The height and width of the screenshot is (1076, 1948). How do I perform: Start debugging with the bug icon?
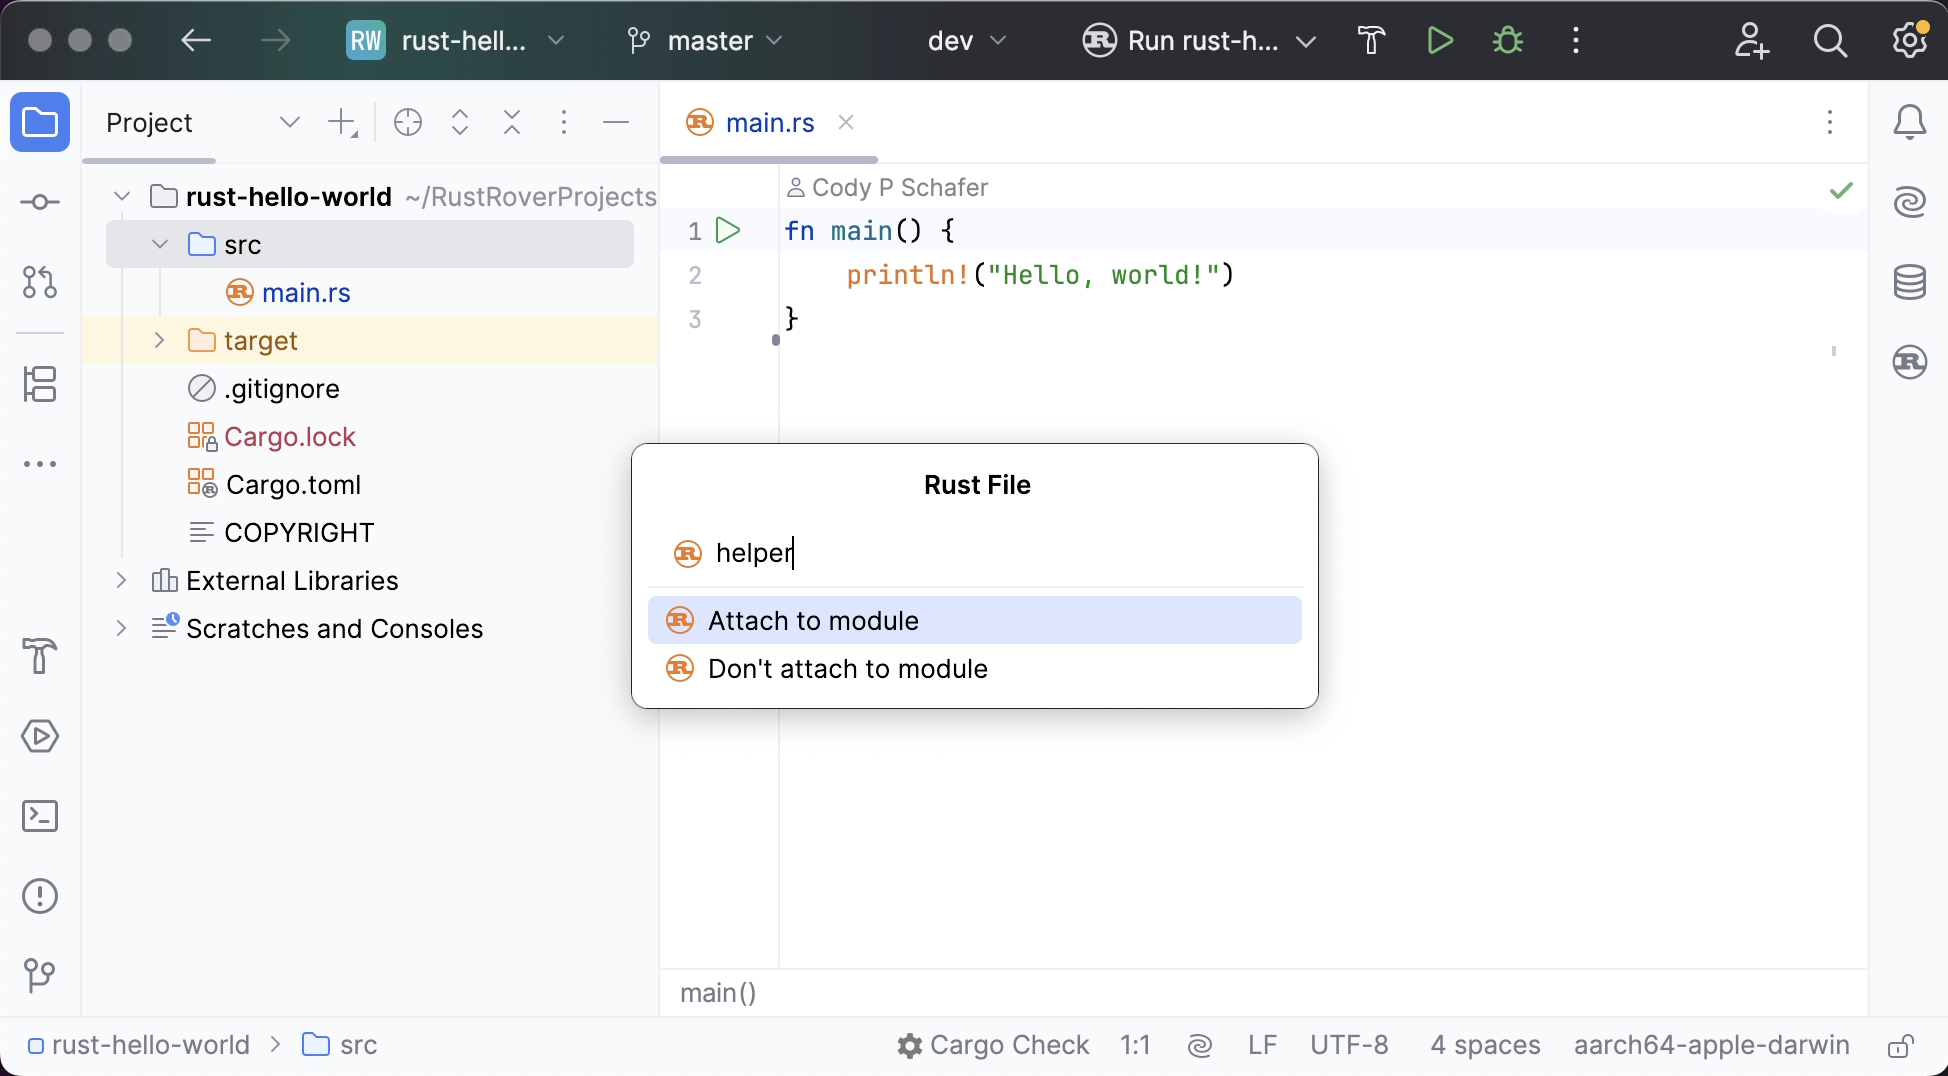(1506, 40)
